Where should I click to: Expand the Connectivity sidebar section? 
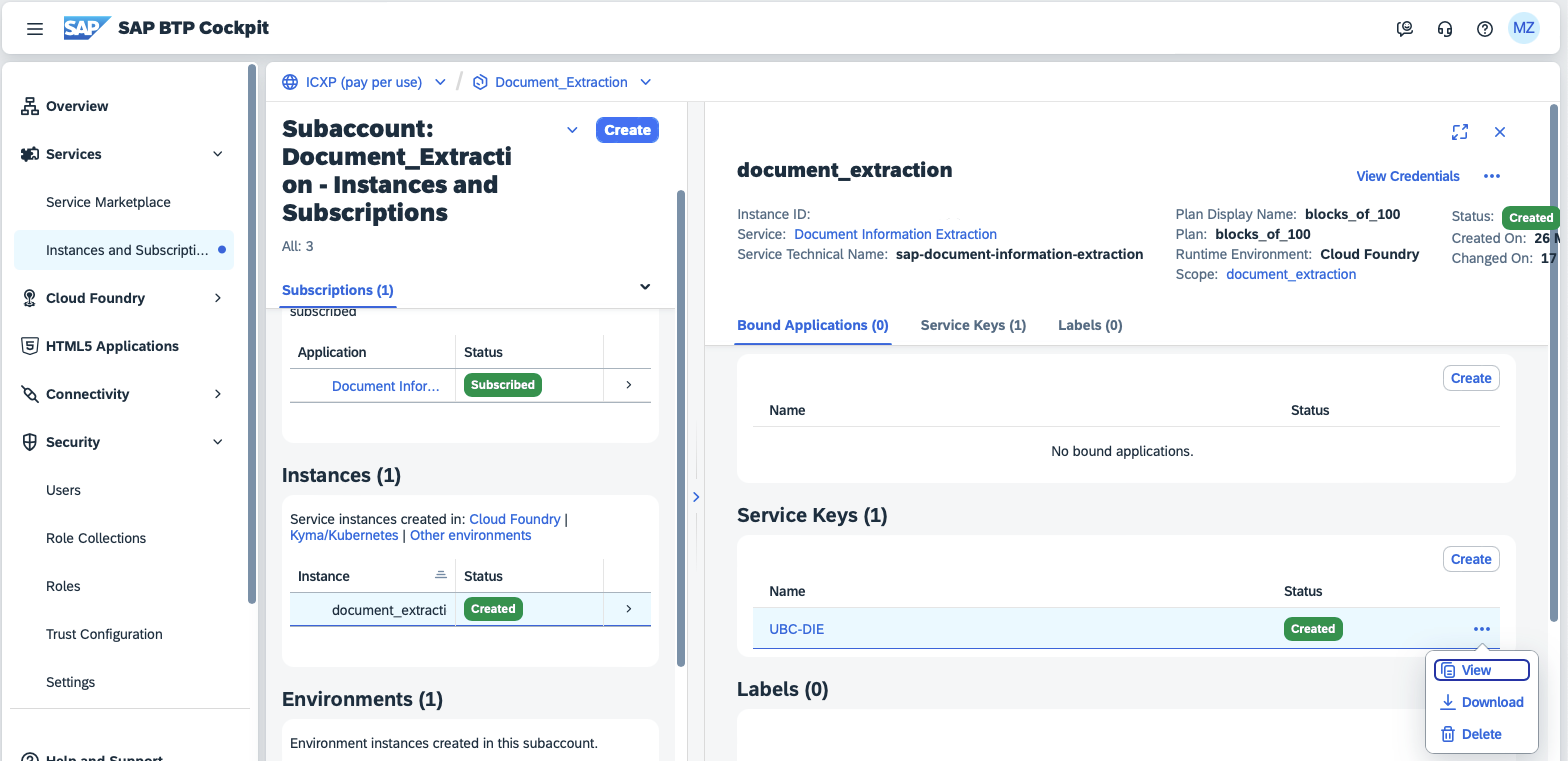(218, 394)
